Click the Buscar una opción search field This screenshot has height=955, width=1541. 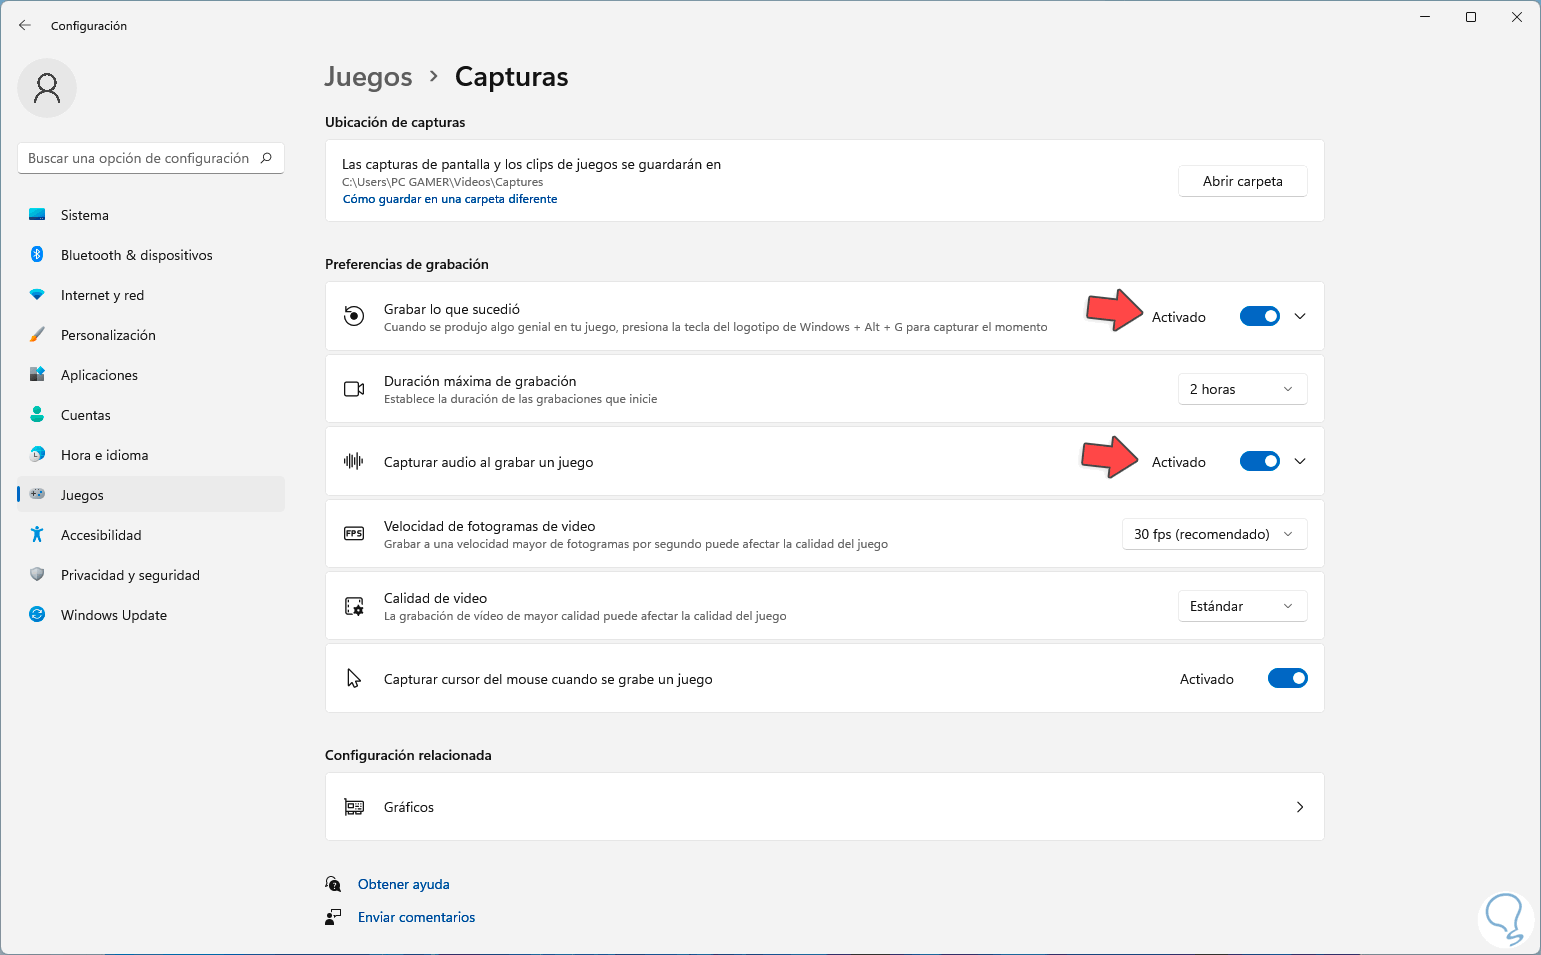pyautogui.click(x=138, y=158)
